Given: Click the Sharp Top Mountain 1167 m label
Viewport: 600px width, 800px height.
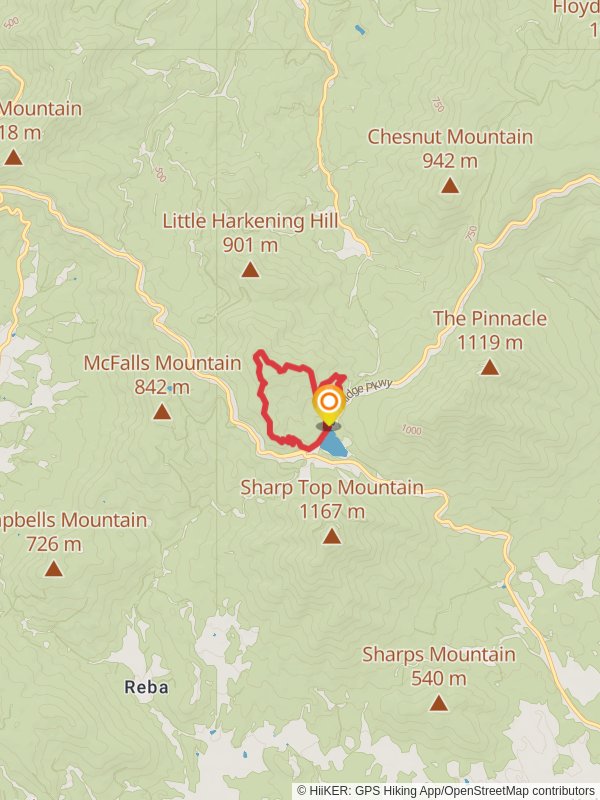Looking at the screenshot, I should click(332, 499).
